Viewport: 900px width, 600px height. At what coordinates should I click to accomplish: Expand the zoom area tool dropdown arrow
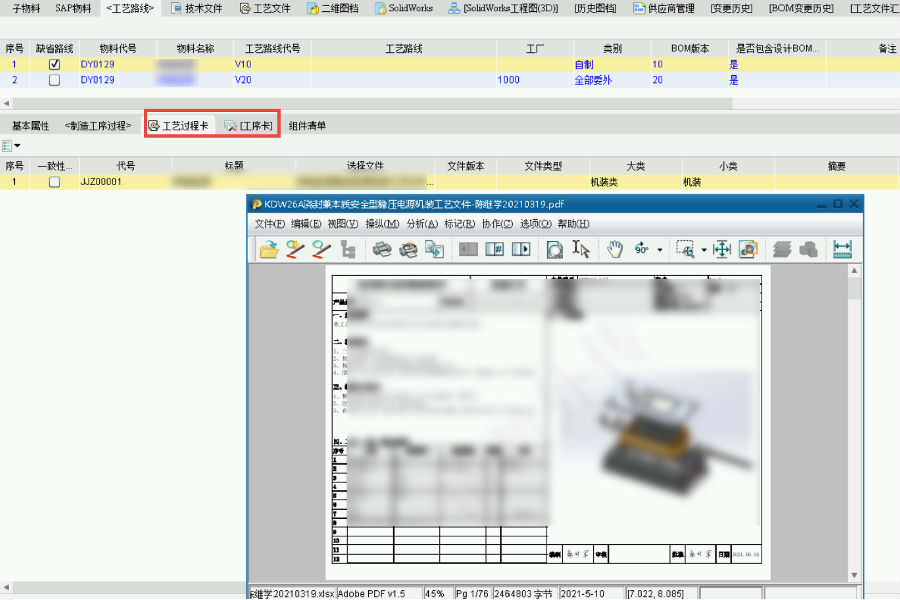pyautogui.click(x=704, y=250)
